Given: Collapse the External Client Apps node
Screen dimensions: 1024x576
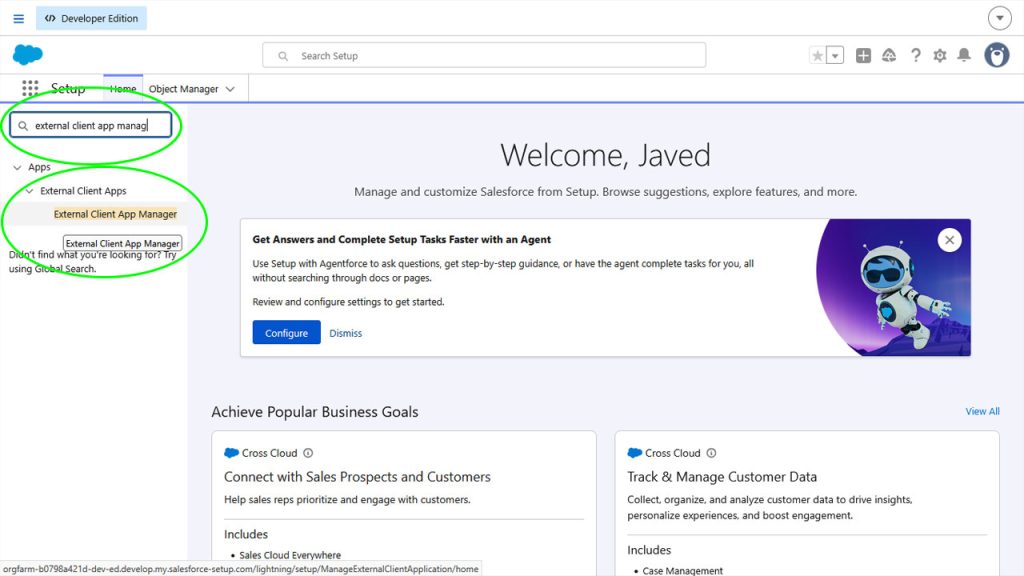Looking at the screenshot, I should tap(29, 191).
